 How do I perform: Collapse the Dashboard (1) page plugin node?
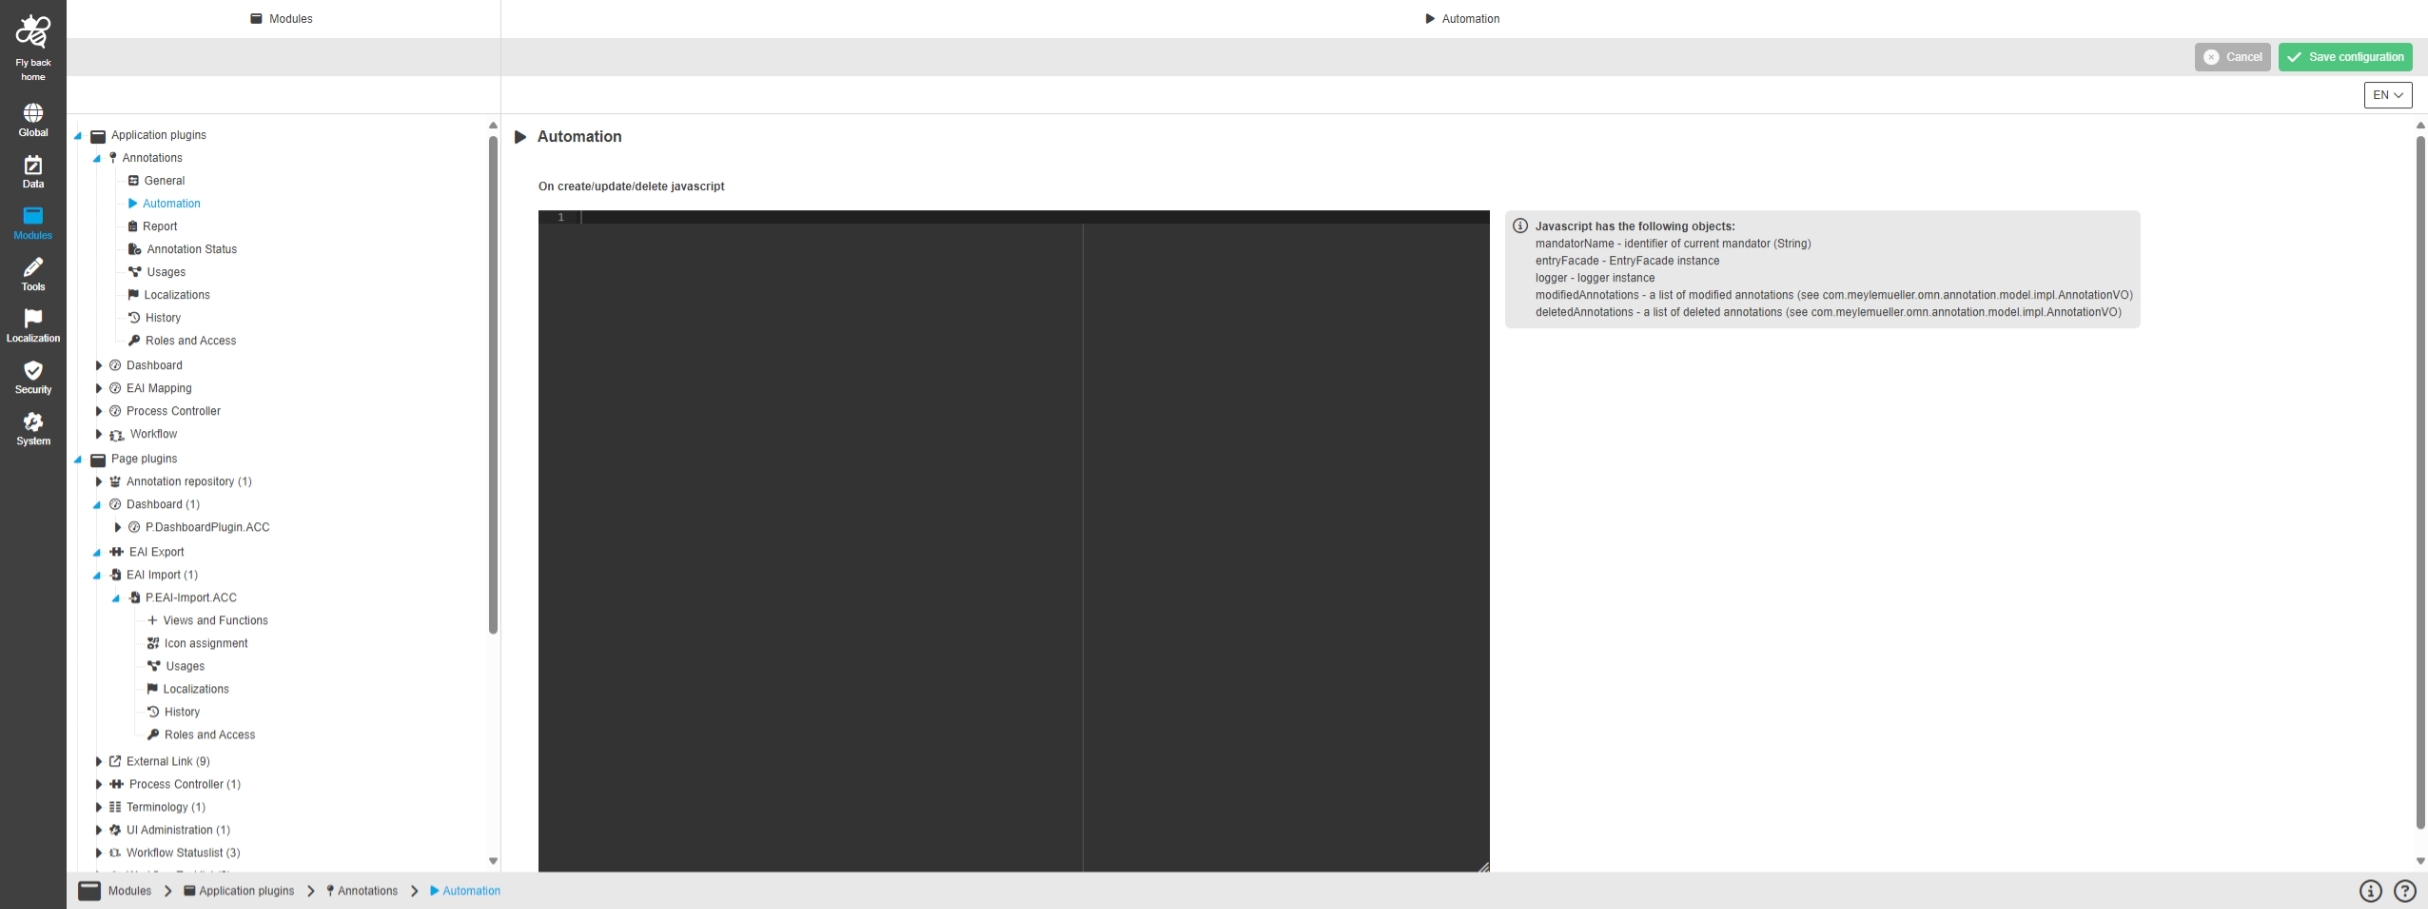tap(97, 505)
